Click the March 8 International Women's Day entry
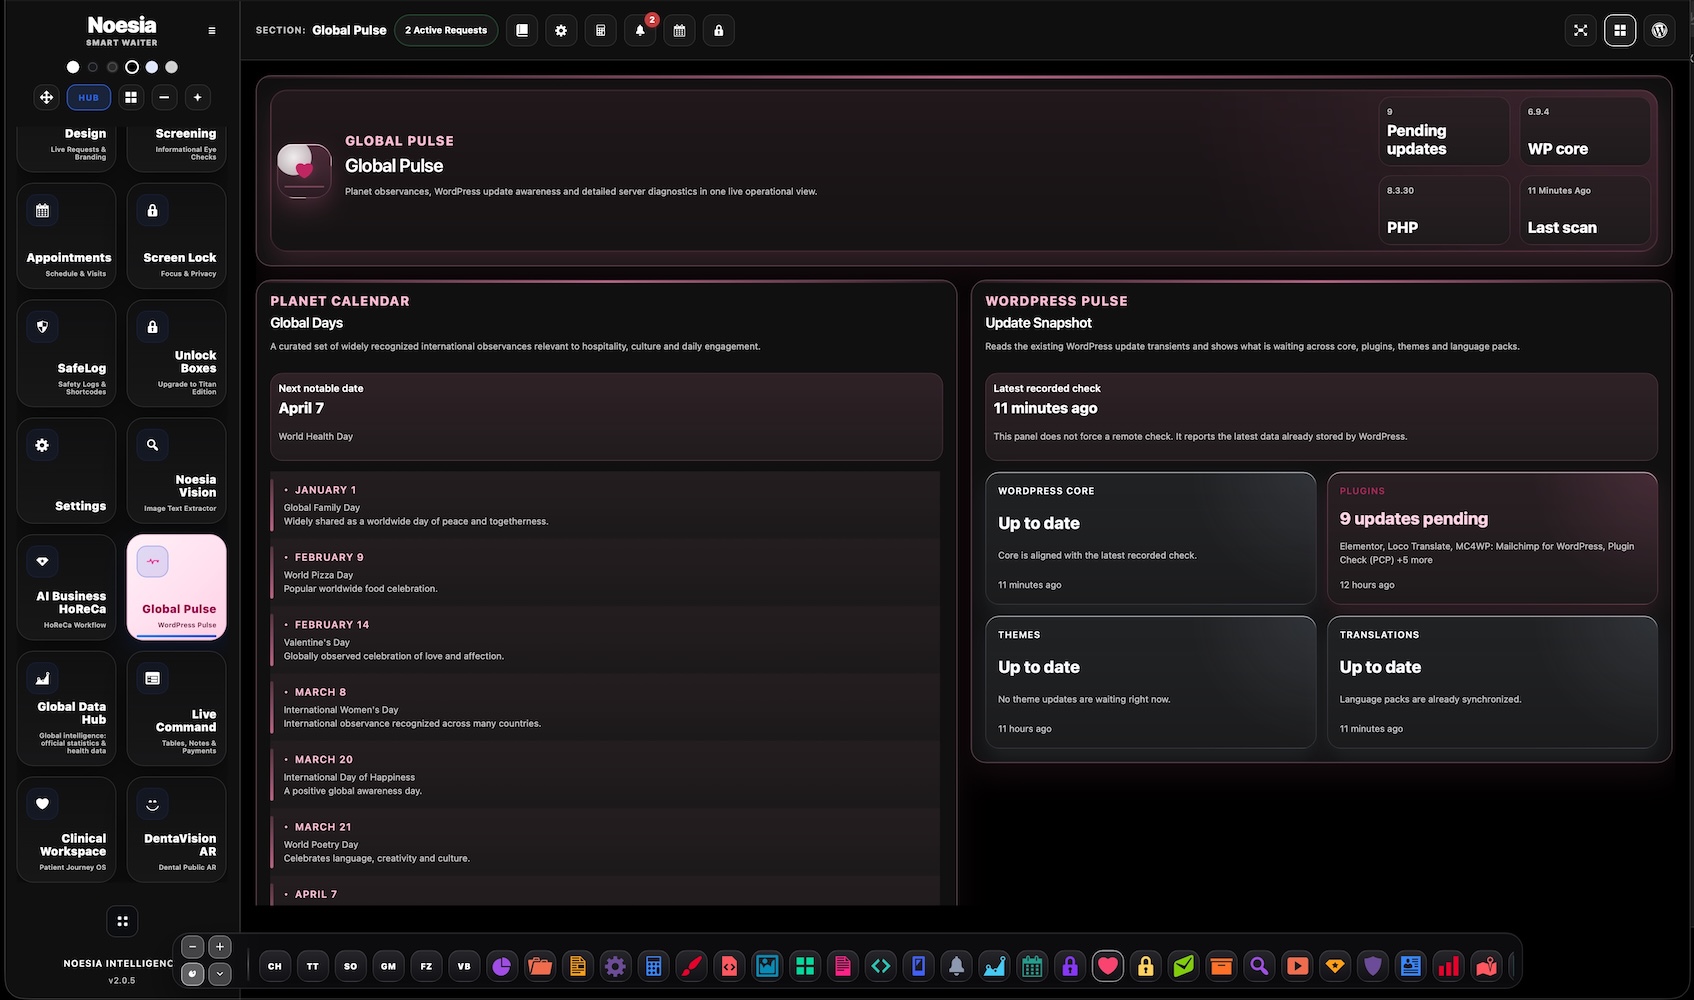Image resolution: width=1694 pixels, height=1000 pixels. pos(606,707)
